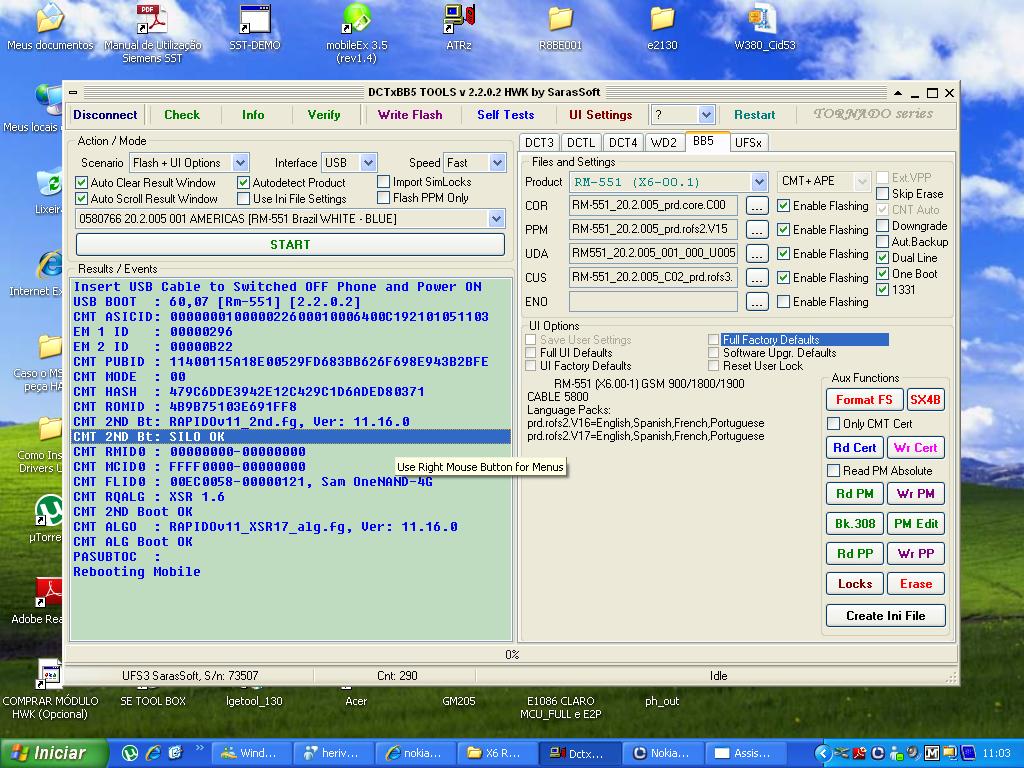The width and height of the screenshot is (1024, 768).
Task: Expand hidden tray icons arrow in system tray
Action: click(x=822, y=754)
